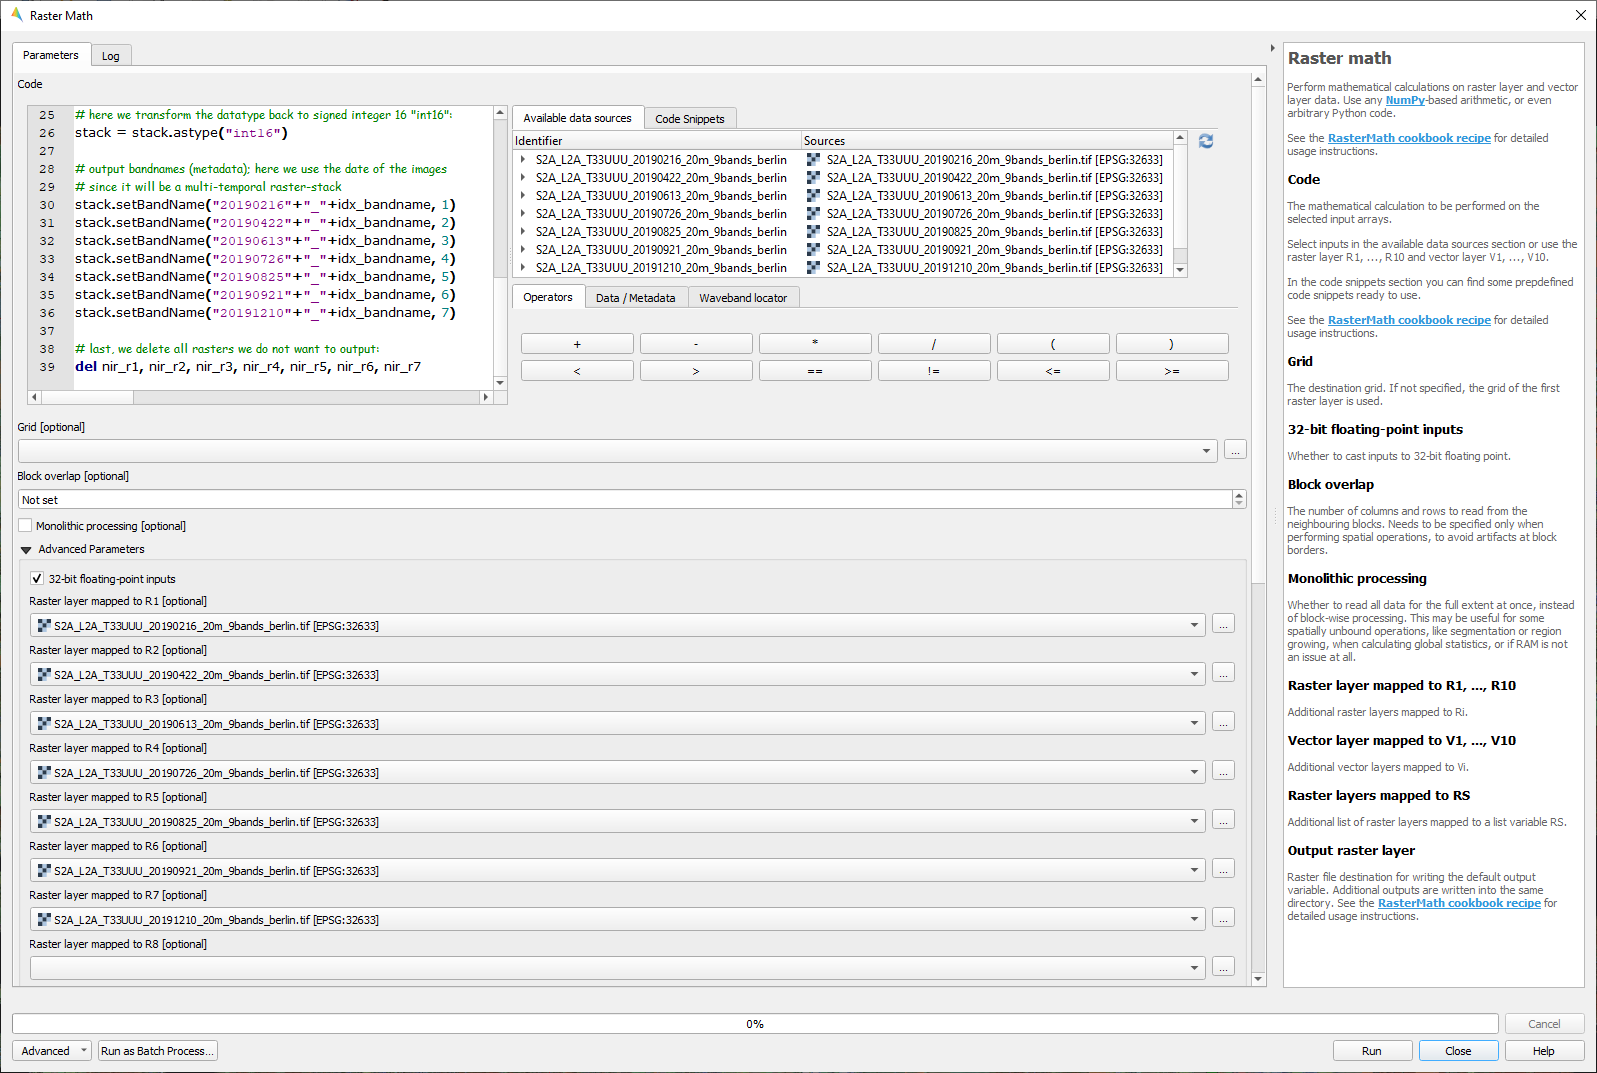
Task: Click the Run button
Action: [1371, 1051]
